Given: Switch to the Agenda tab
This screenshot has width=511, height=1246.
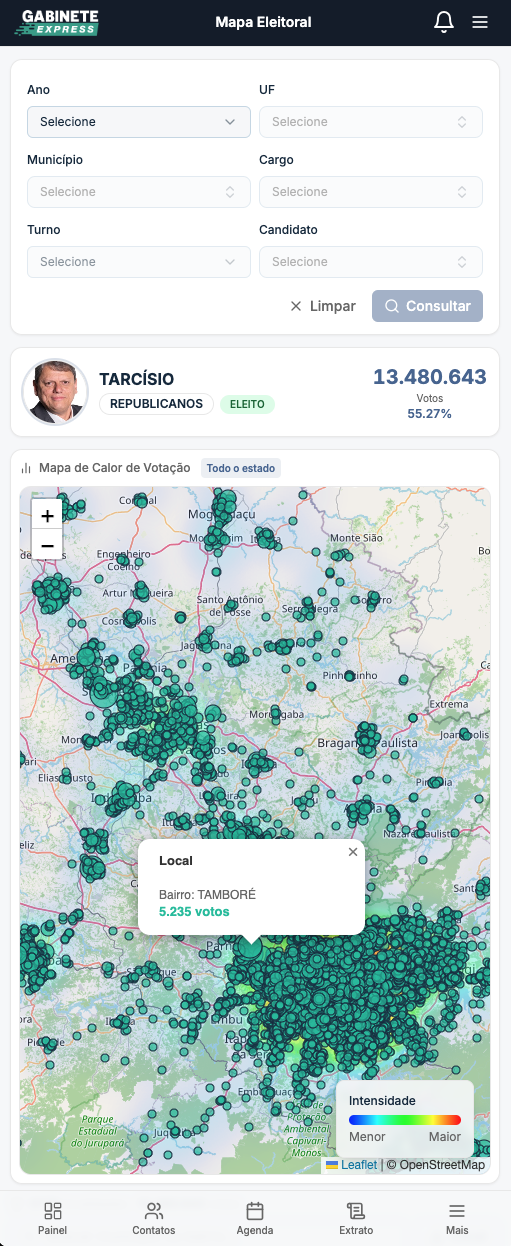Looking at the screenshot, I should 255,1218.
